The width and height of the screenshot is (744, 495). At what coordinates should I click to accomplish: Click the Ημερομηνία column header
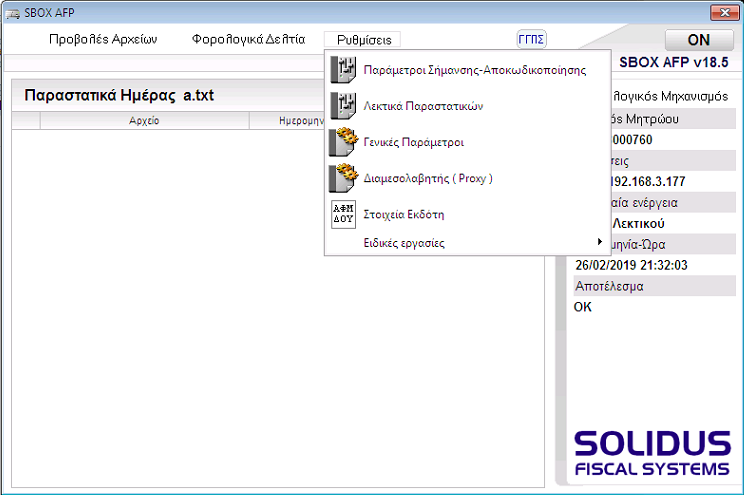[x=287, y=121]
